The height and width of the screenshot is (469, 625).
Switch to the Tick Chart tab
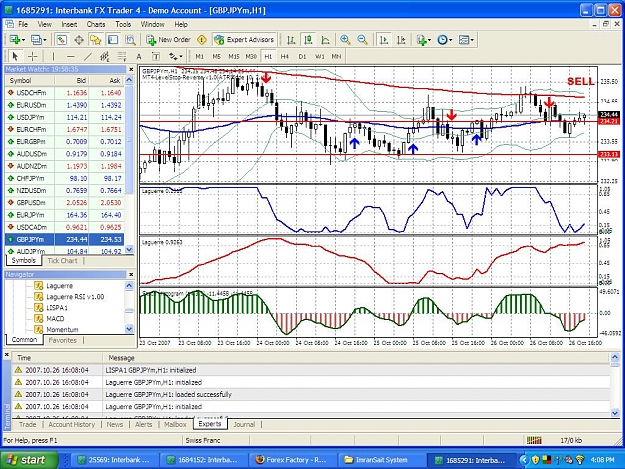[x=62, y=261]
